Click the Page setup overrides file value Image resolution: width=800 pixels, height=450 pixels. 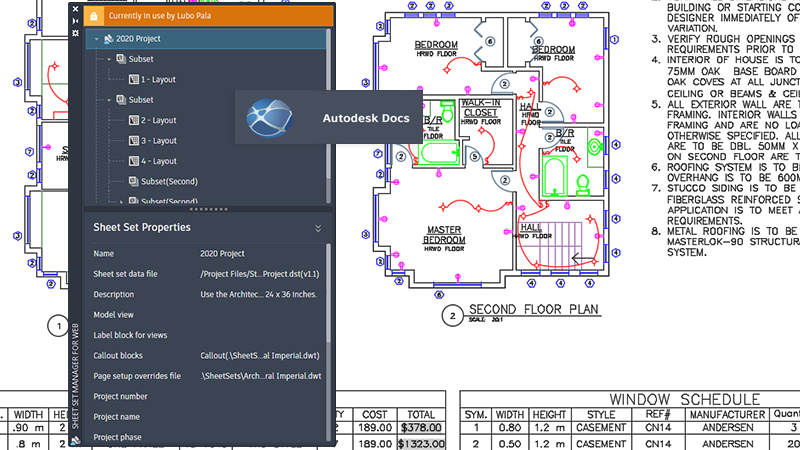[261, 376]
